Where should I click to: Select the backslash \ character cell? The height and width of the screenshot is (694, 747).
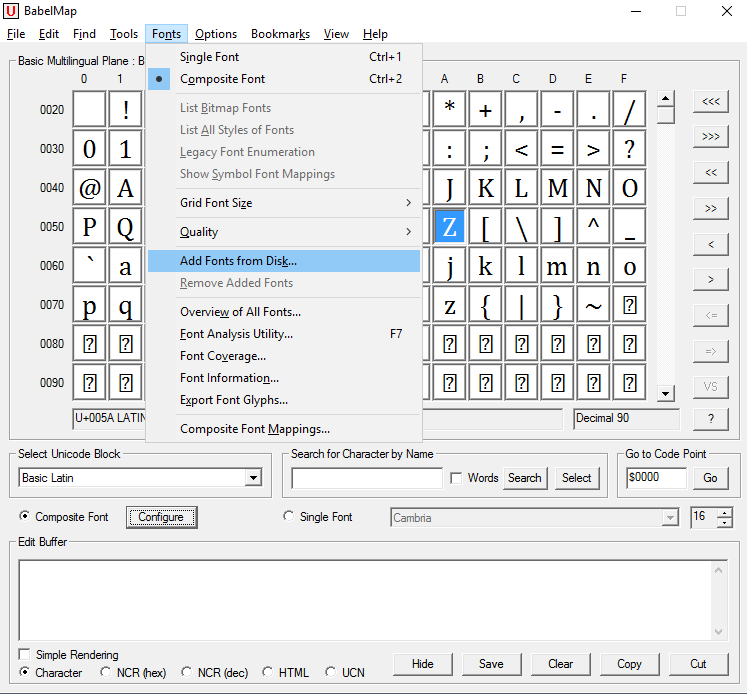[522, 227]
